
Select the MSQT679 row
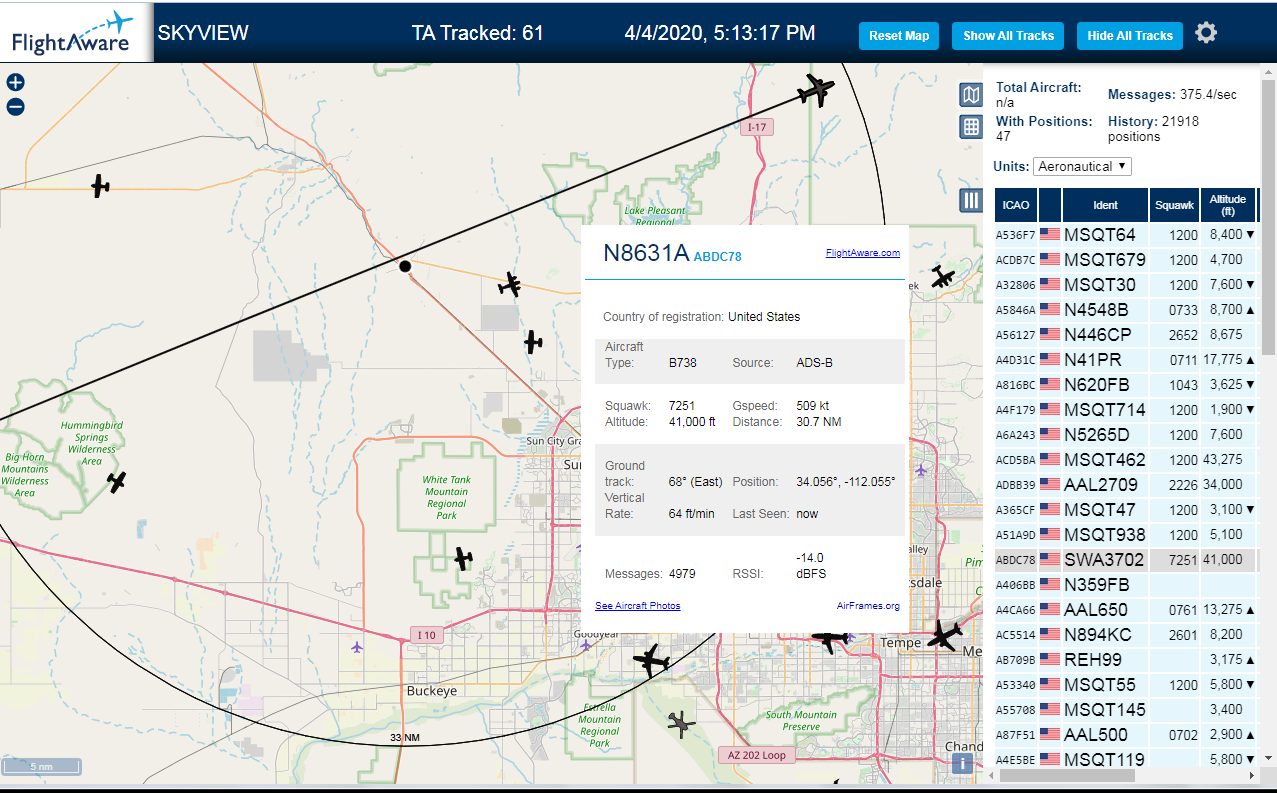[x=1125, y=260]
